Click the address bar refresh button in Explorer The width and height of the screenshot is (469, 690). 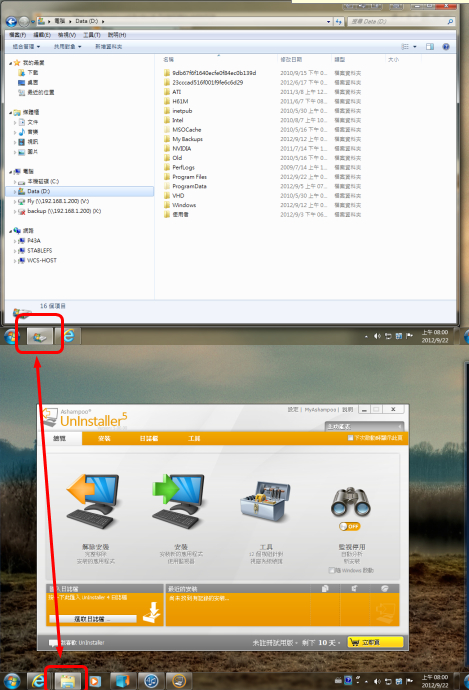[x=338, y=21]
